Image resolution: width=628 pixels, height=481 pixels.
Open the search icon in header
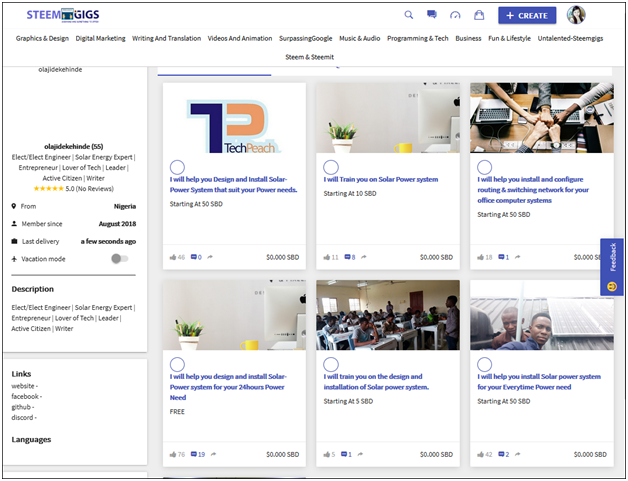click(x=409, y=15)
